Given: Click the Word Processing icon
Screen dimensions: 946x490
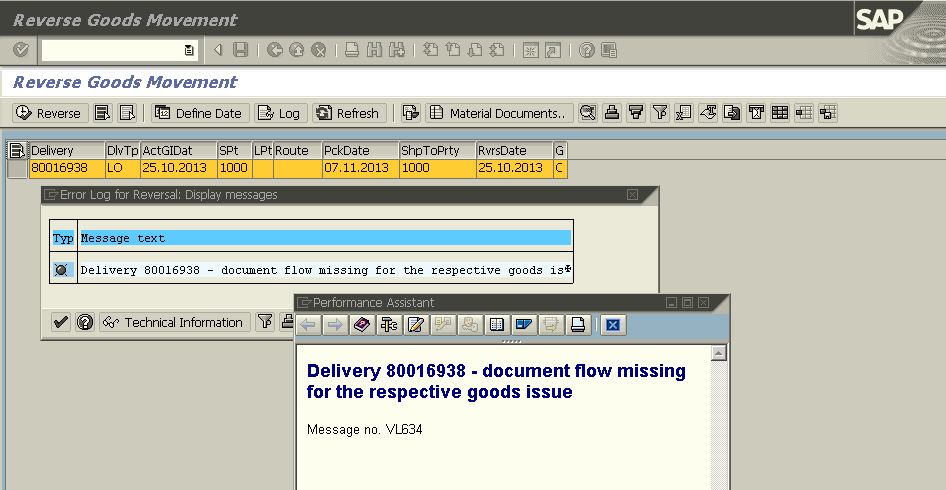Looking at the screenshot, I should click(708, 113).
